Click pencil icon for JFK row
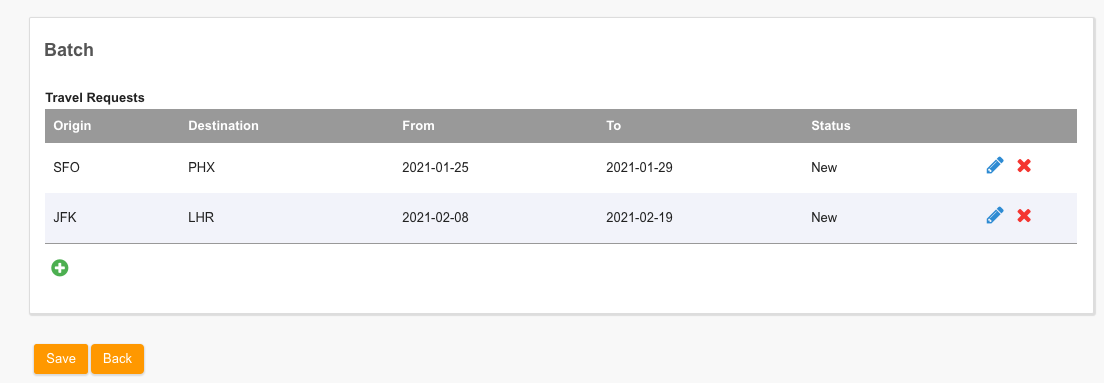The image size is (1104, 383). click(x=994, y=215)
